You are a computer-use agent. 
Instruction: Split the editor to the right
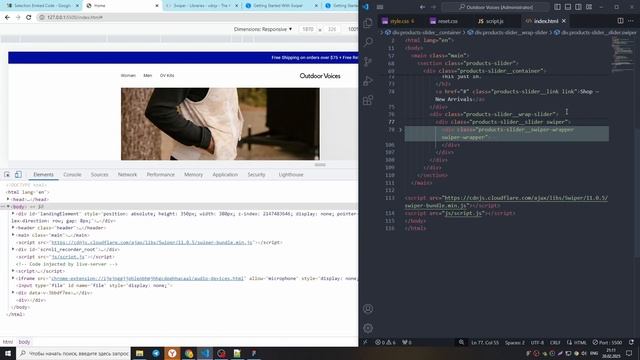(620, 21)
